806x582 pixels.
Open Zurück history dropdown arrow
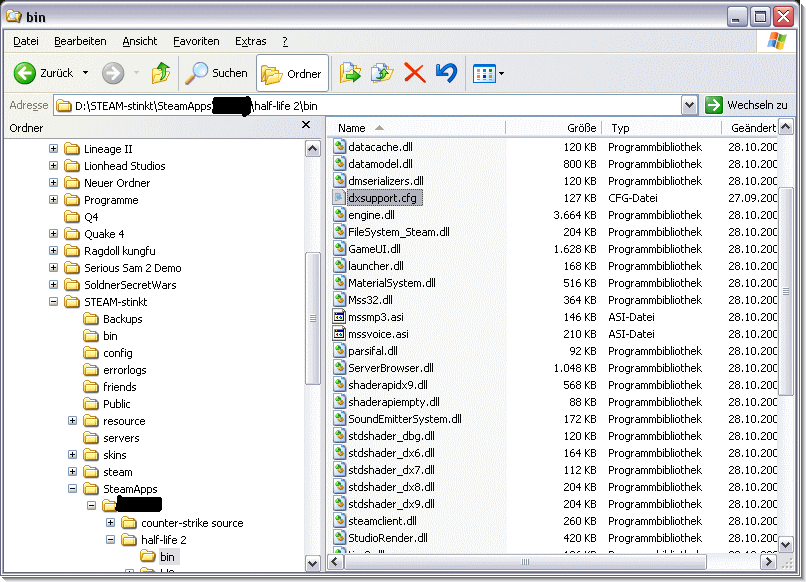(x=85, y=73)
